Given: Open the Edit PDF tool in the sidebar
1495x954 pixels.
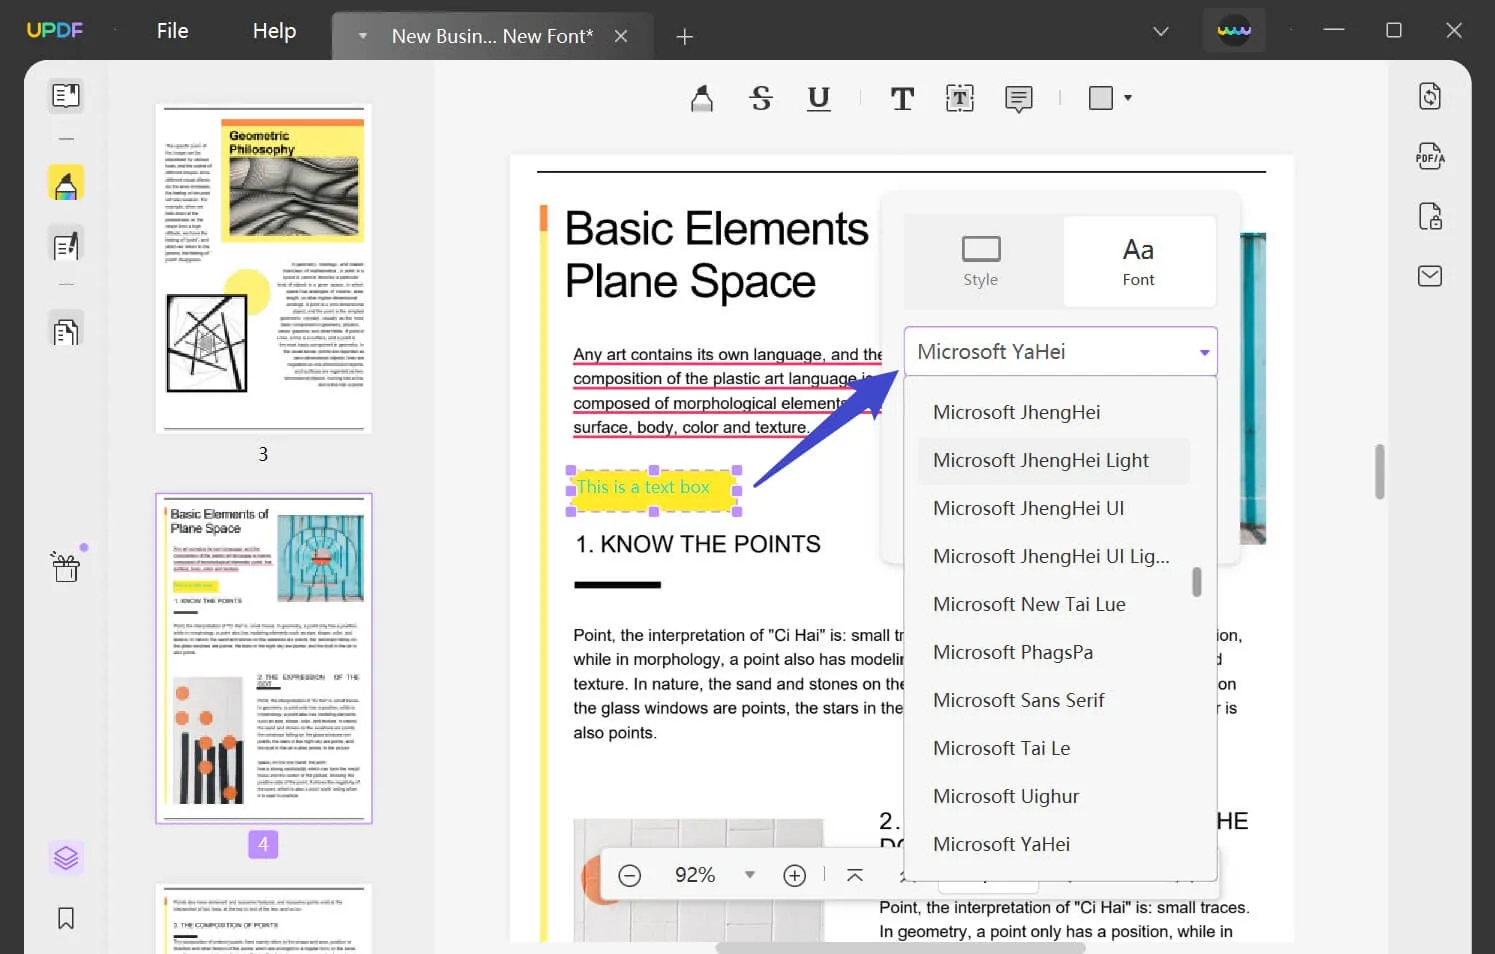Looking at the screenshot, I should coord(66,246).
